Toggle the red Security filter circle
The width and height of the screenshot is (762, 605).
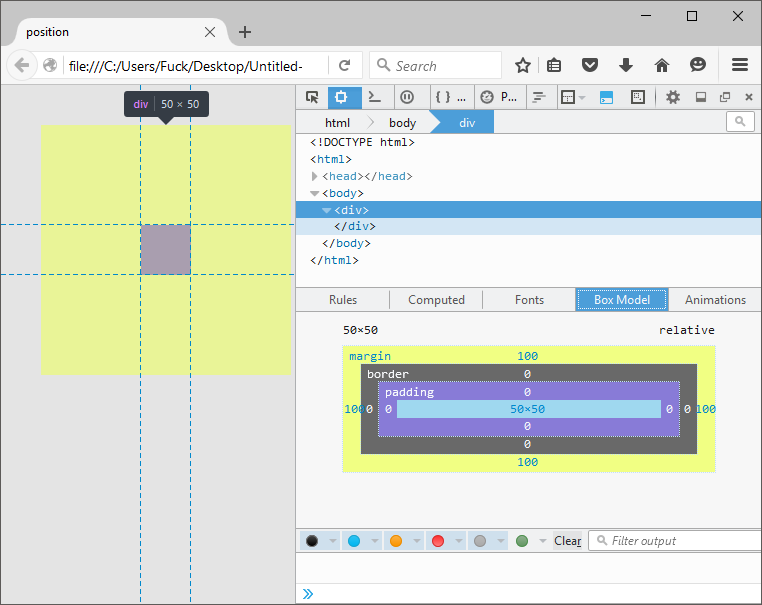(x=437, y=541)
